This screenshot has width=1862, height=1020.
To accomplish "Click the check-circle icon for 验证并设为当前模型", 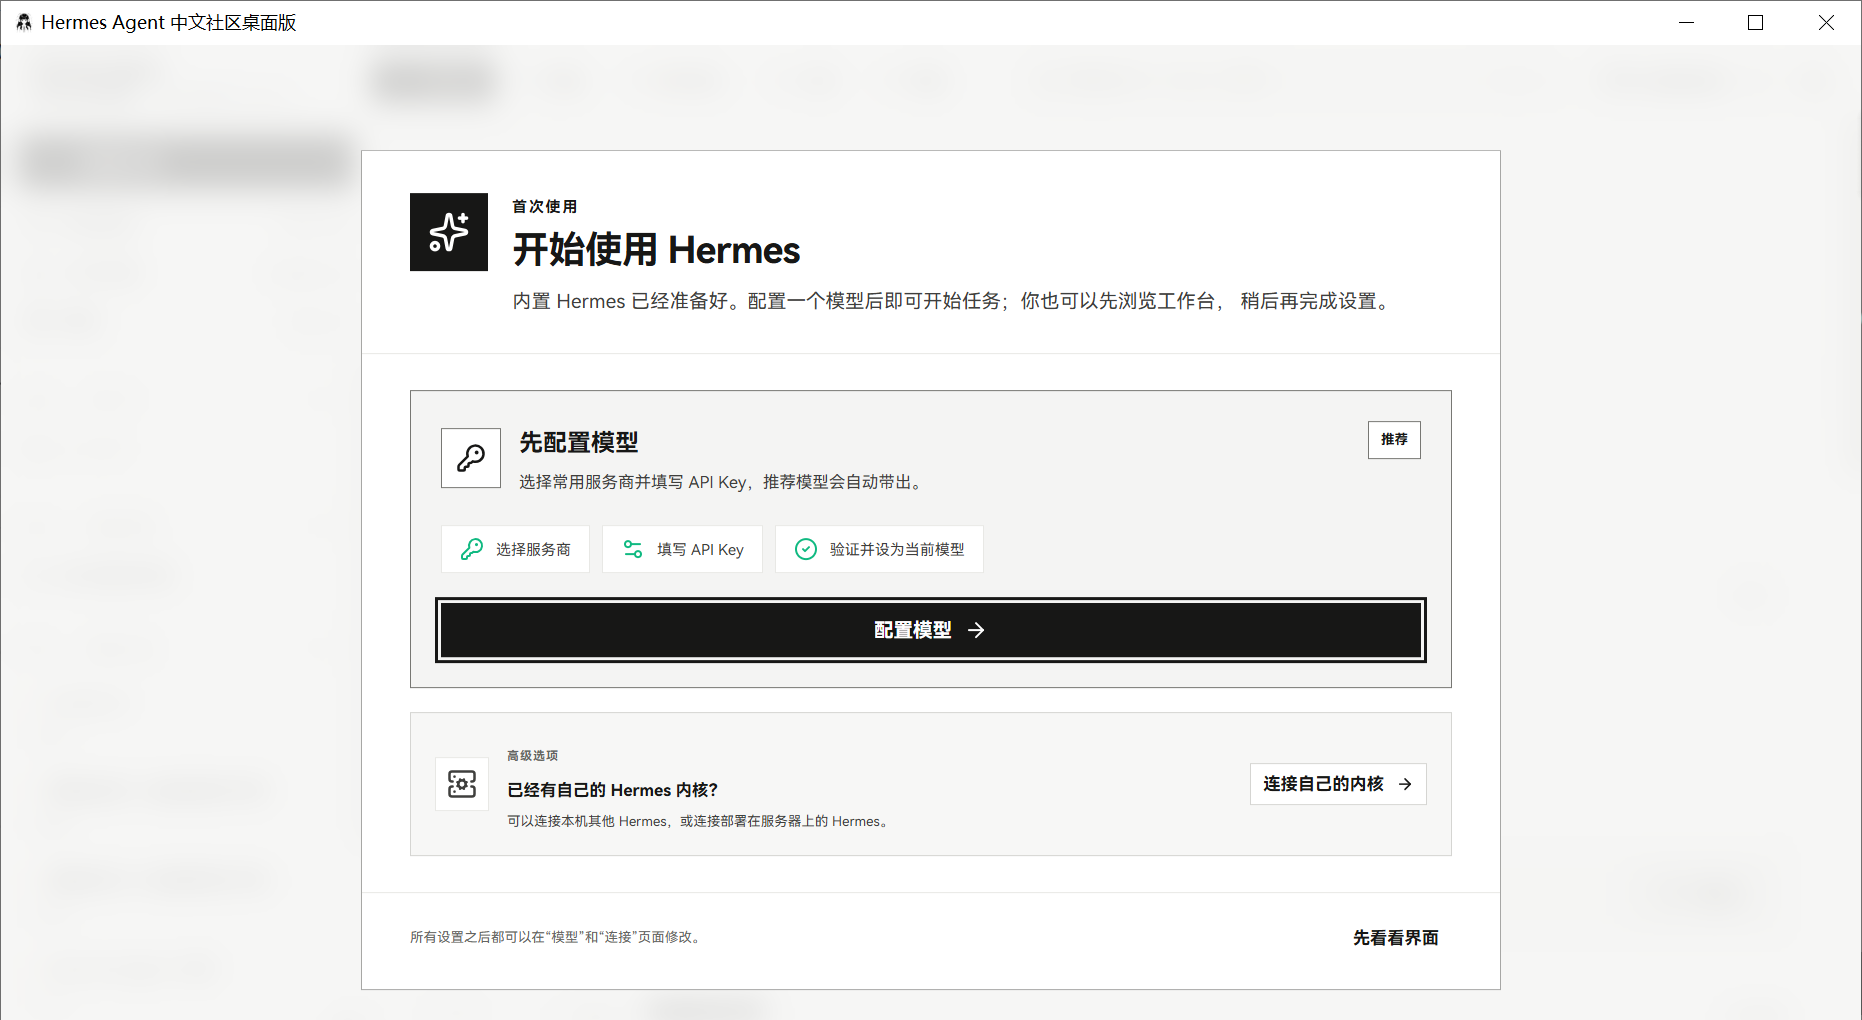I will pyautogui.click(x=806, y=549).
